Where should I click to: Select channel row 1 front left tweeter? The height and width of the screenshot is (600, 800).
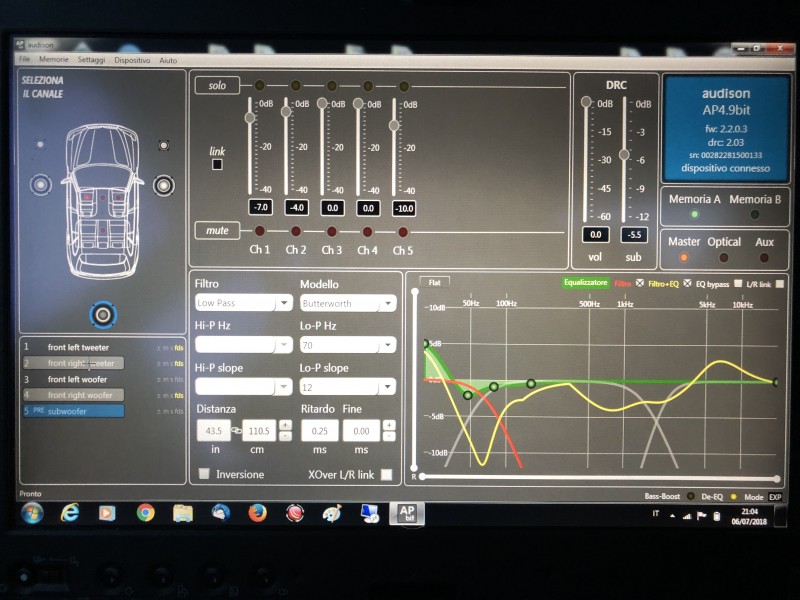pos(74,347)
